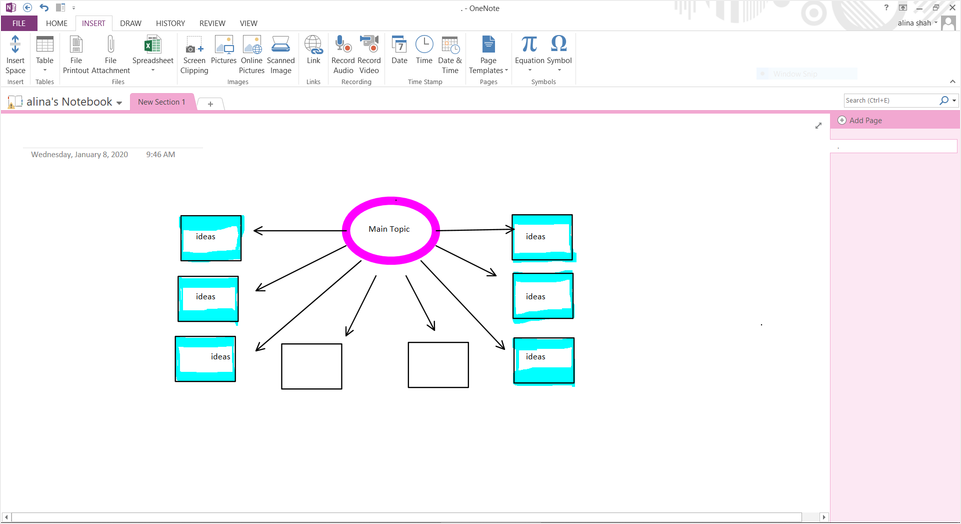Add a new section tab
This screenshot has width=961, height=524.
(x=210, y=104)
